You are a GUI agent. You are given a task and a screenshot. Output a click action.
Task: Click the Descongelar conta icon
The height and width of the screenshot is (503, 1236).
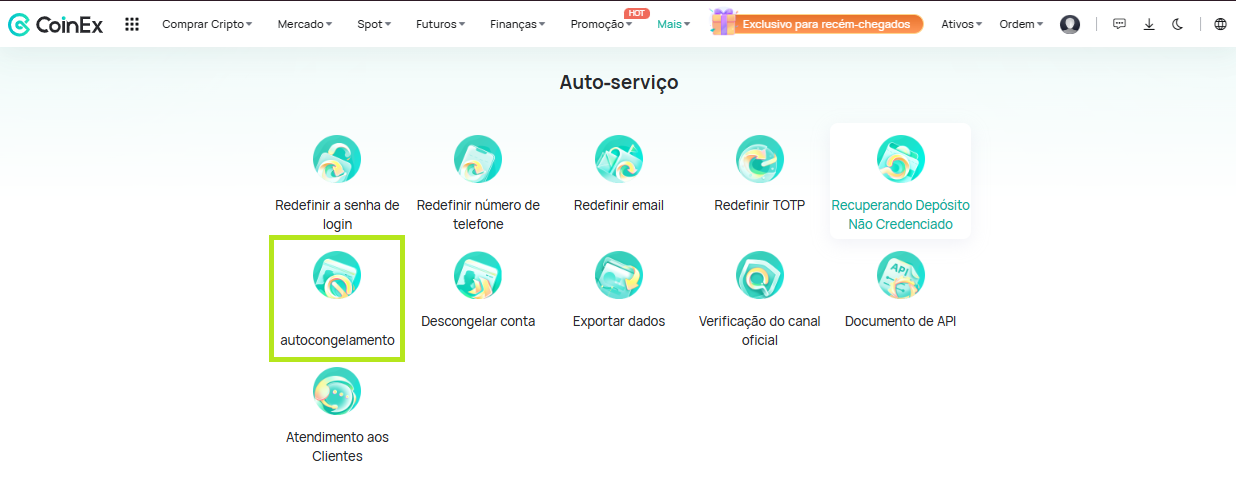point(478,275)
